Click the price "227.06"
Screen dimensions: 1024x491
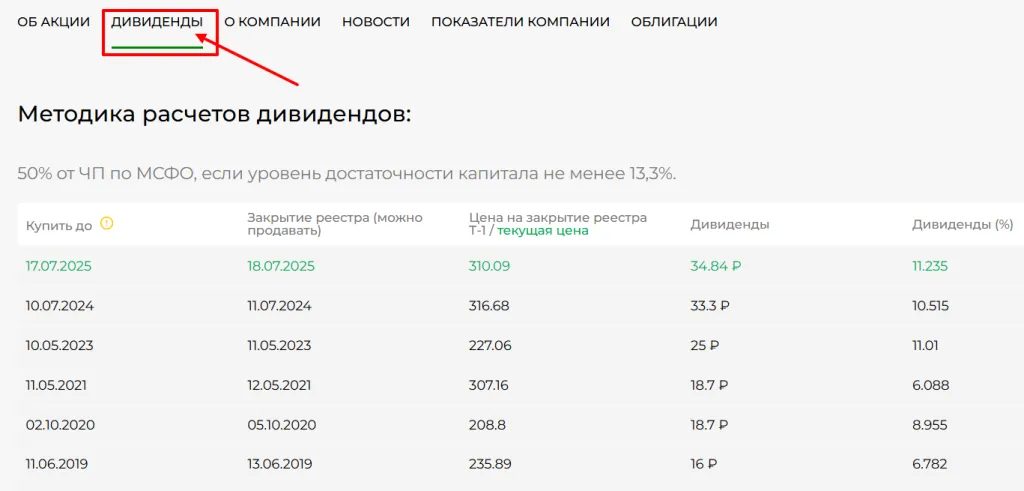(490, 346)
